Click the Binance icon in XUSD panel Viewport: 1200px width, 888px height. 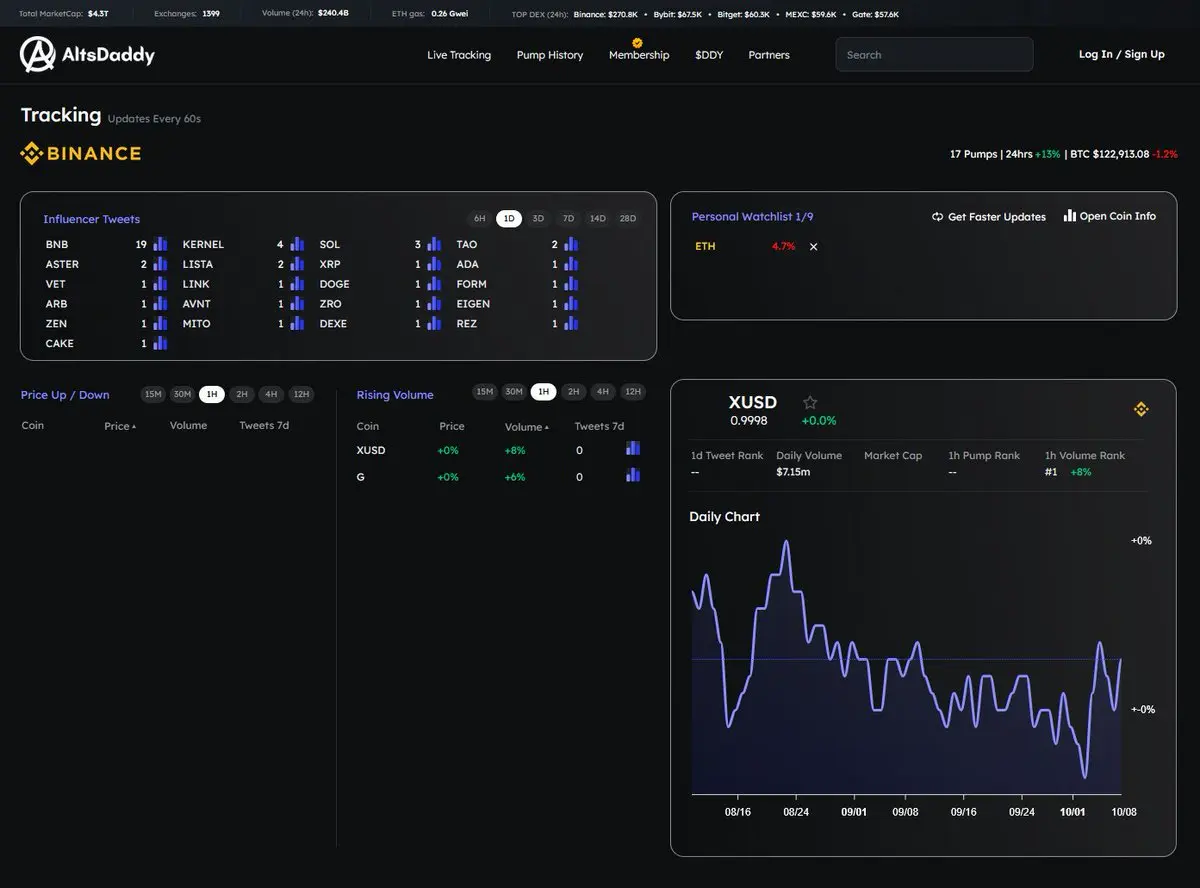[1141, 409]
